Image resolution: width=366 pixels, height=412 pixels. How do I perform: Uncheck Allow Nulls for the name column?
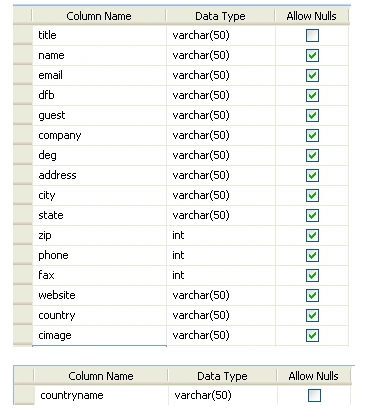coord(312,55)
